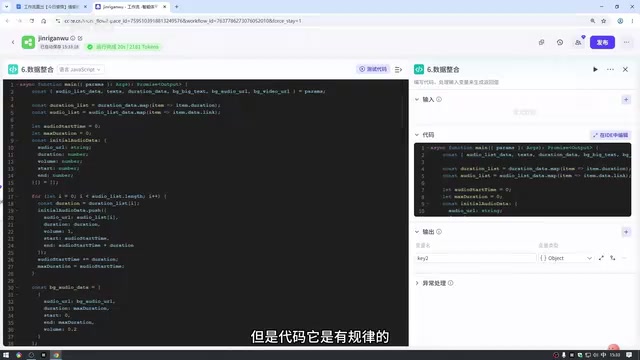The image size is (640, 360).
Task: Show info tooltip for 输出
Action: [x=439, y=232]
